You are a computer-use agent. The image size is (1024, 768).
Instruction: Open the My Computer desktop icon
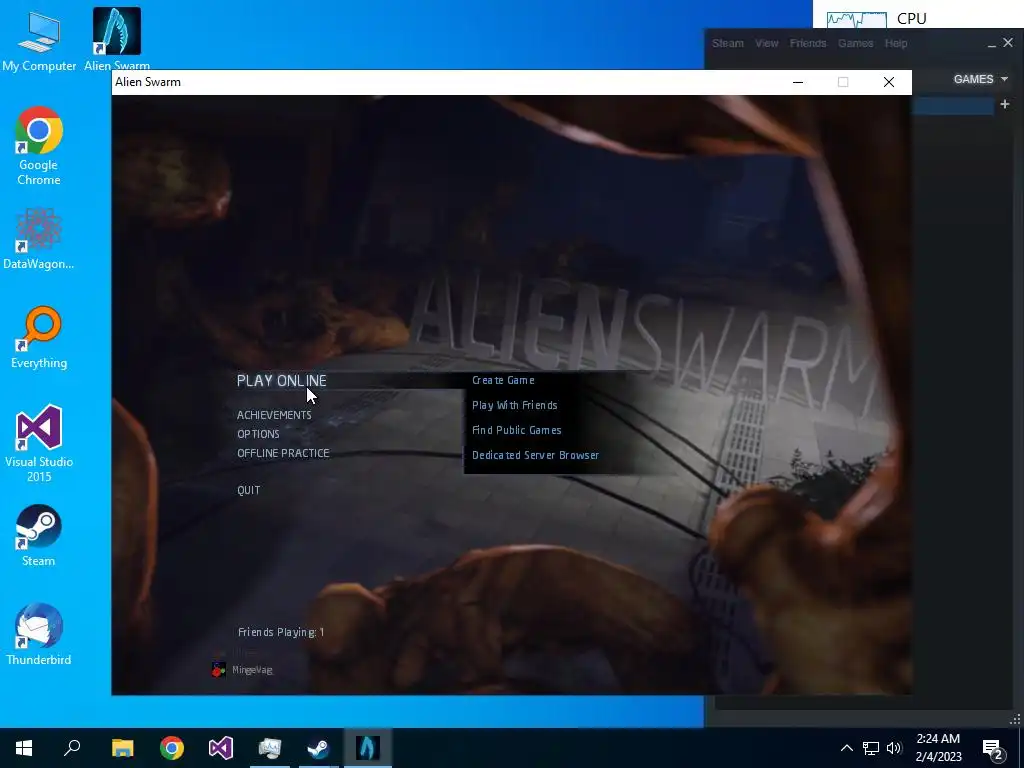(x=39, y=40)
